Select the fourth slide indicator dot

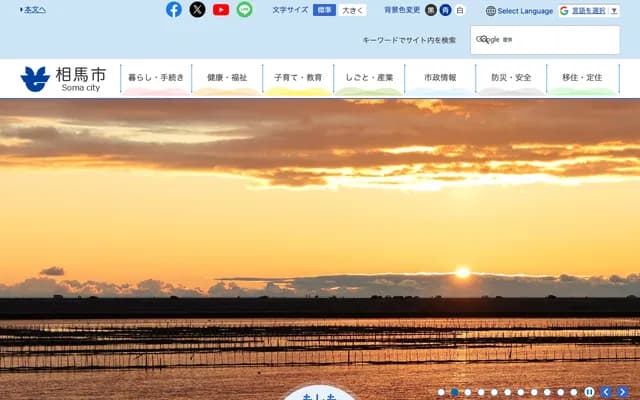coord(481,392)
